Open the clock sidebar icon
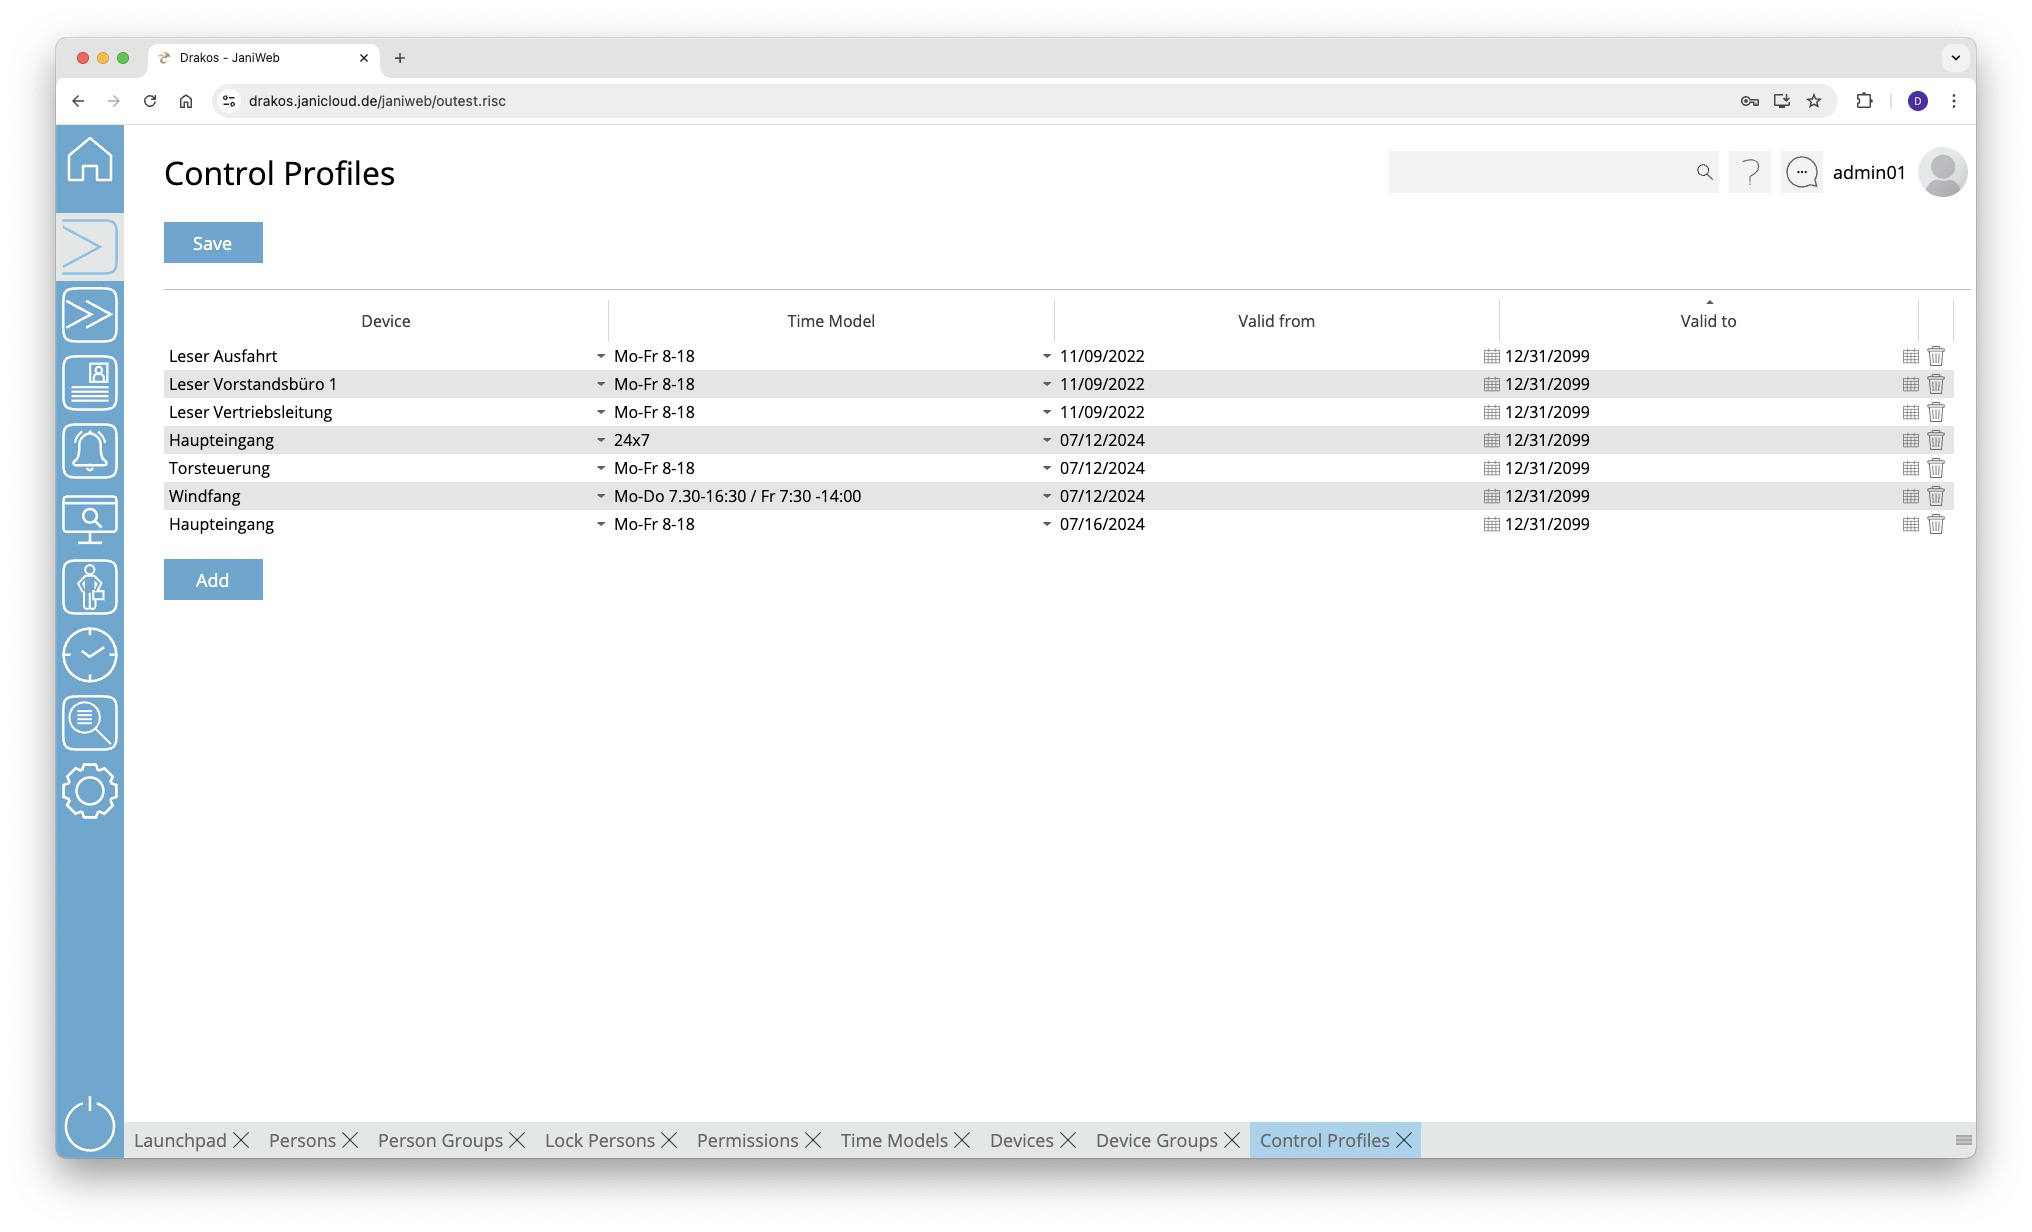 [x=90, y=655]
